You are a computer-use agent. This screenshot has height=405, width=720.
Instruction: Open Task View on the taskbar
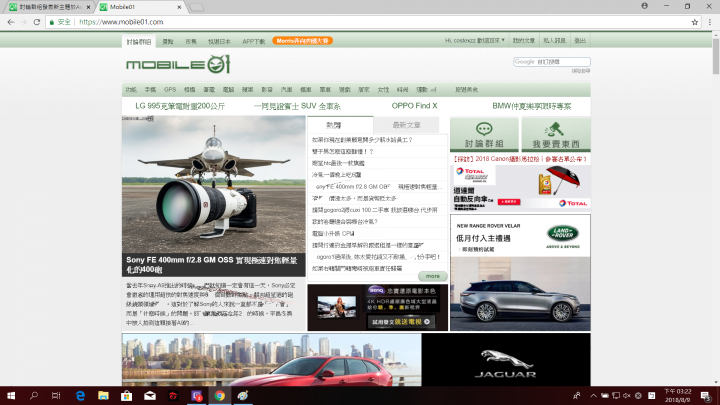[56, 395]
